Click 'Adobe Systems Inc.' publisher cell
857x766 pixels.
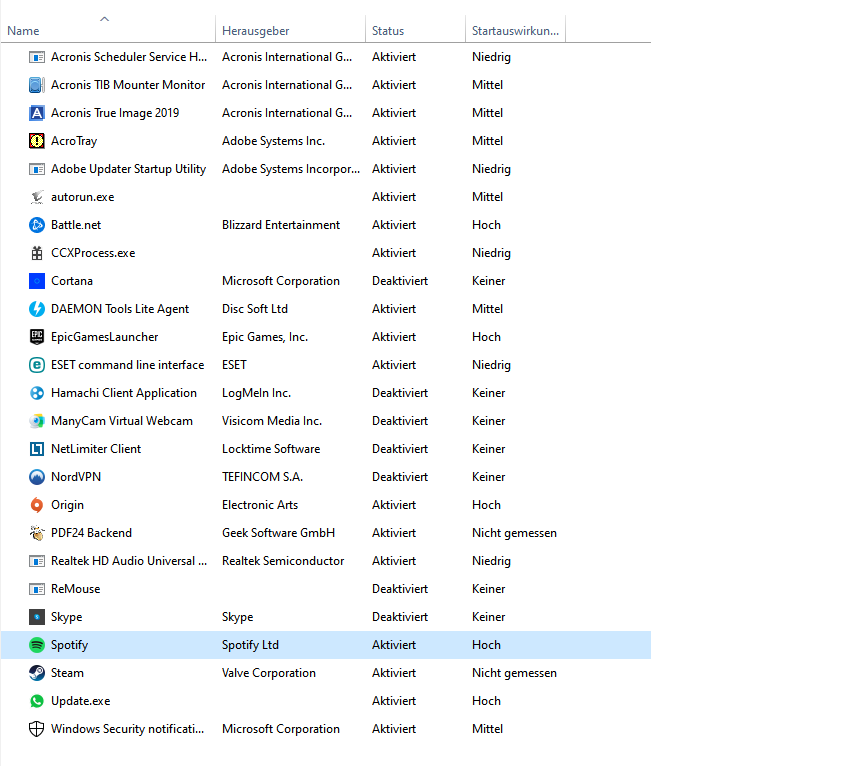click(273, 141)
